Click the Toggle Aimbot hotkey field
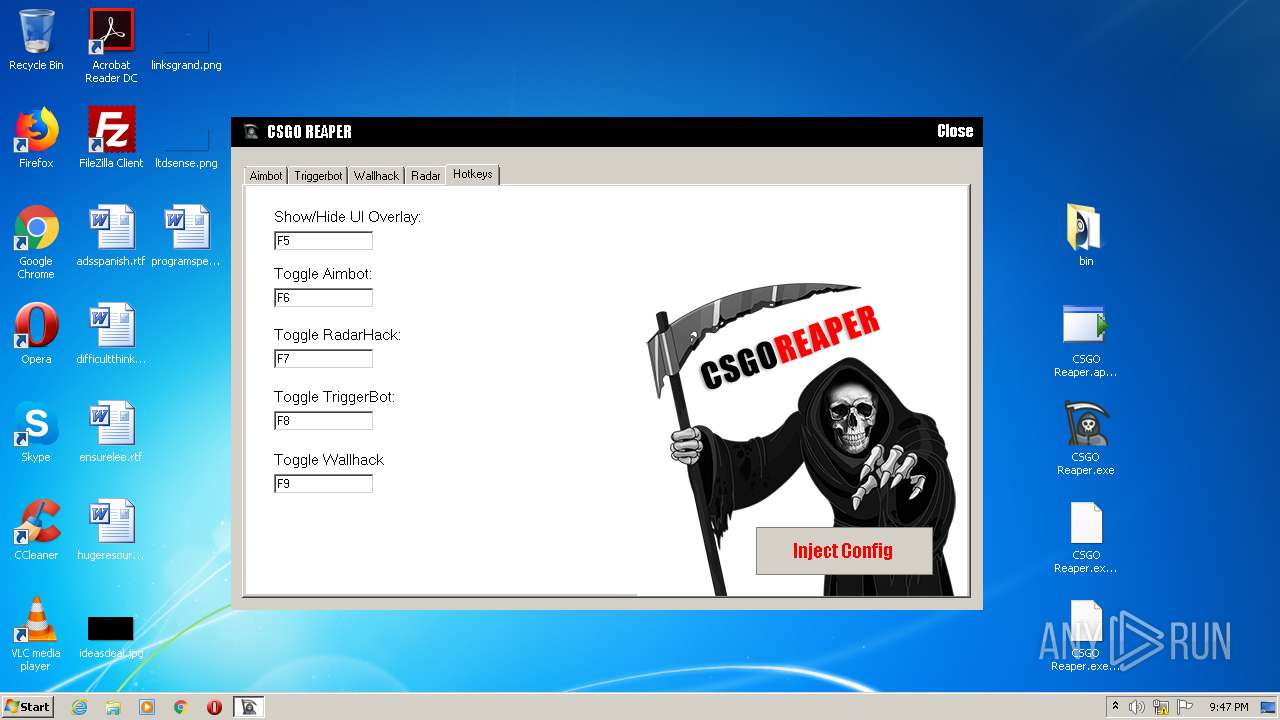 323,297
